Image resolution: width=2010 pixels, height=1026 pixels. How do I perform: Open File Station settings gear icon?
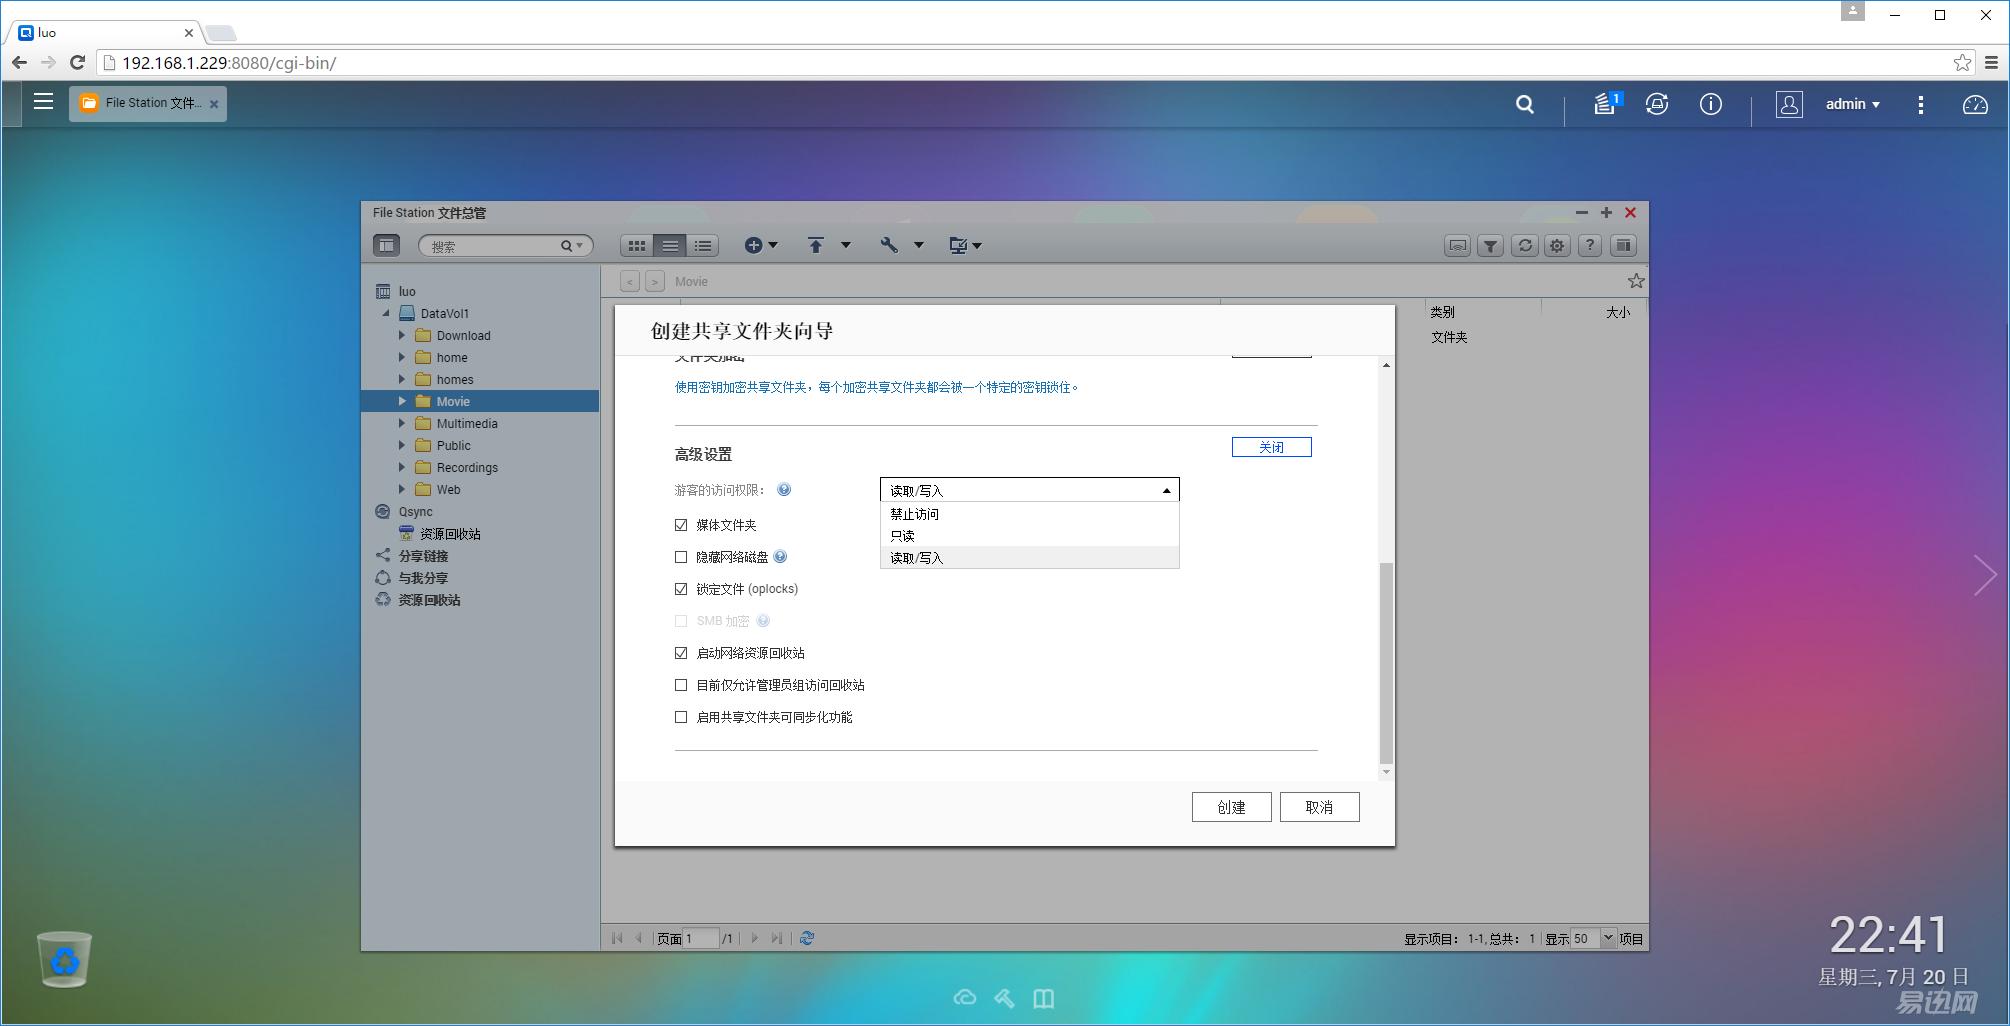[x=1557, y=246]
